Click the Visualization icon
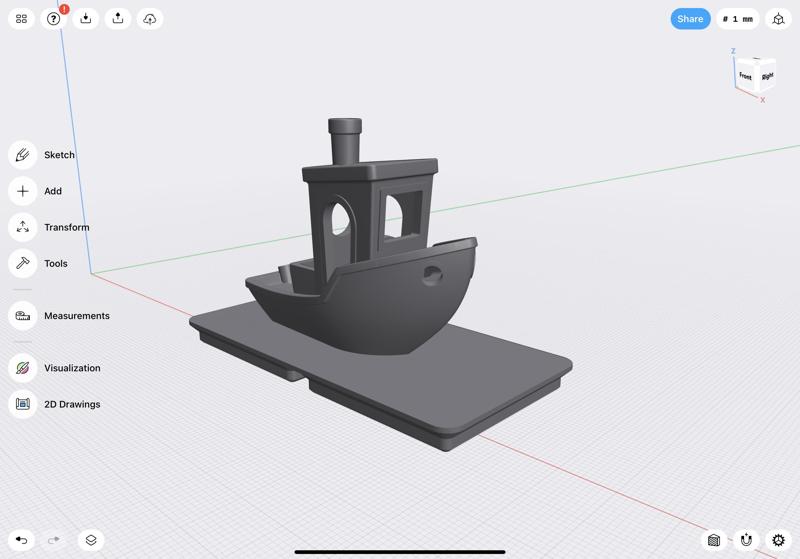The height and width of the screenshot is (559, 800). click(22, 368)
